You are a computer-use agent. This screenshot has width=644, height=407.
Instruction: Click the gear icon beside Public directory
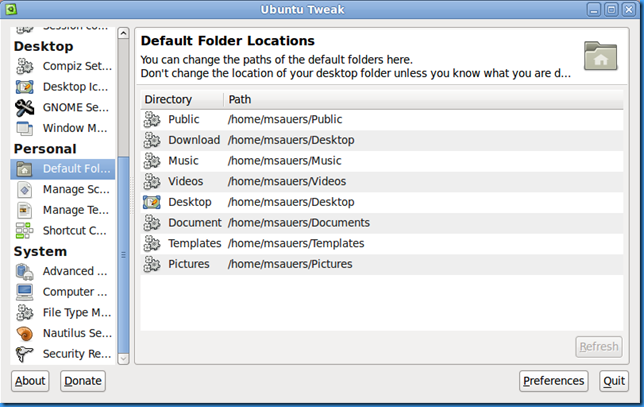point(152,120)
